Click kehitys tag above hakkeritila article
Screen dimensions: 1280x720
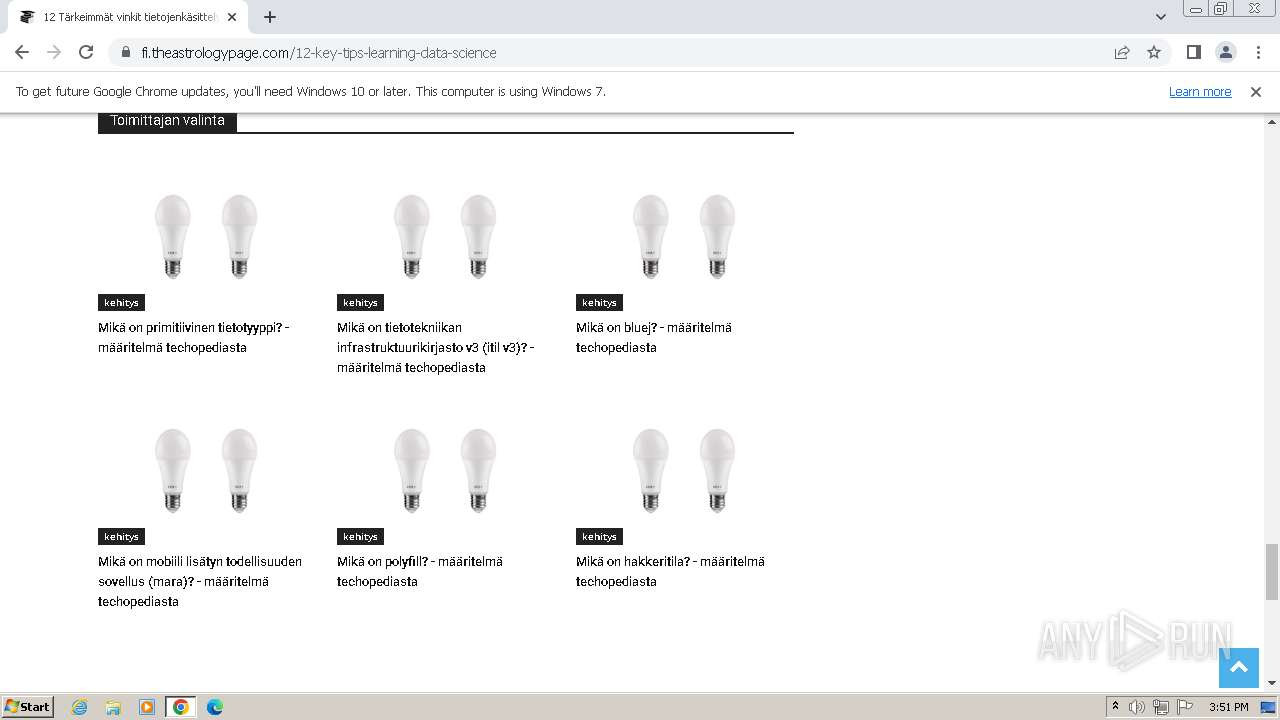click(599, 536)
